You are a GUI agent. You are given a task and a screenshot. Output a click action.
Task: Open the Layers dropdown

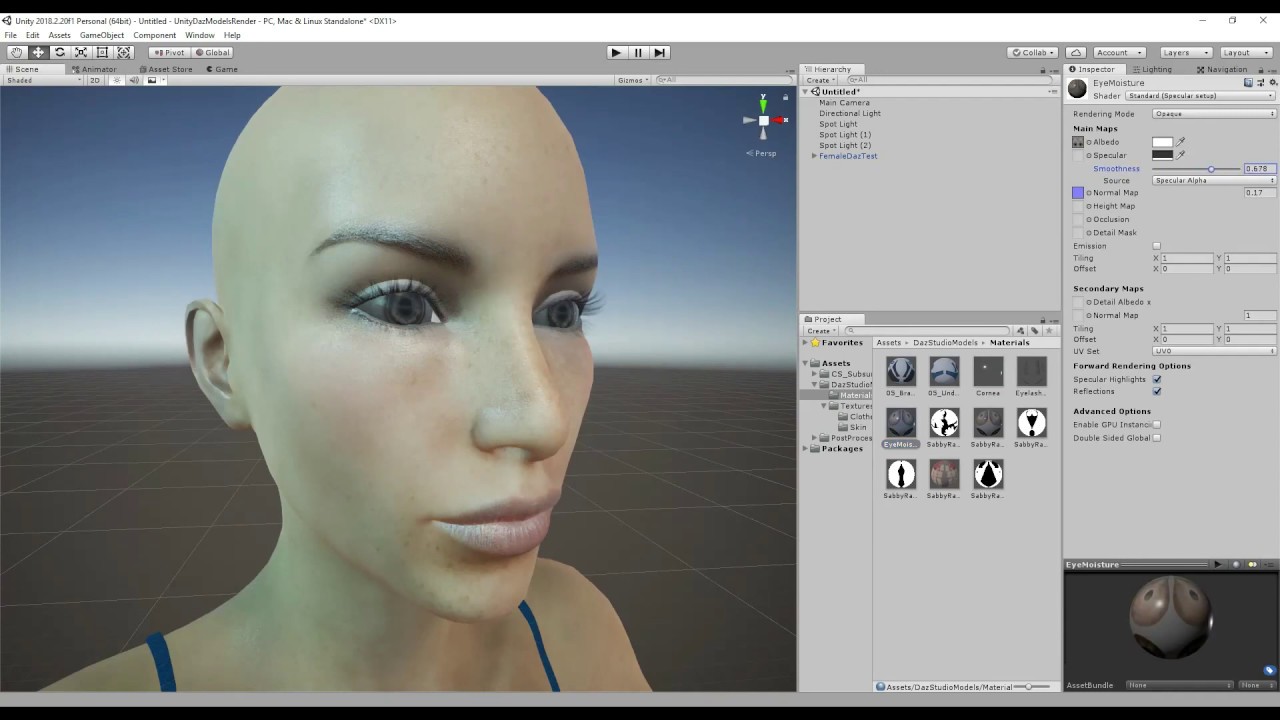(1186, 52)
